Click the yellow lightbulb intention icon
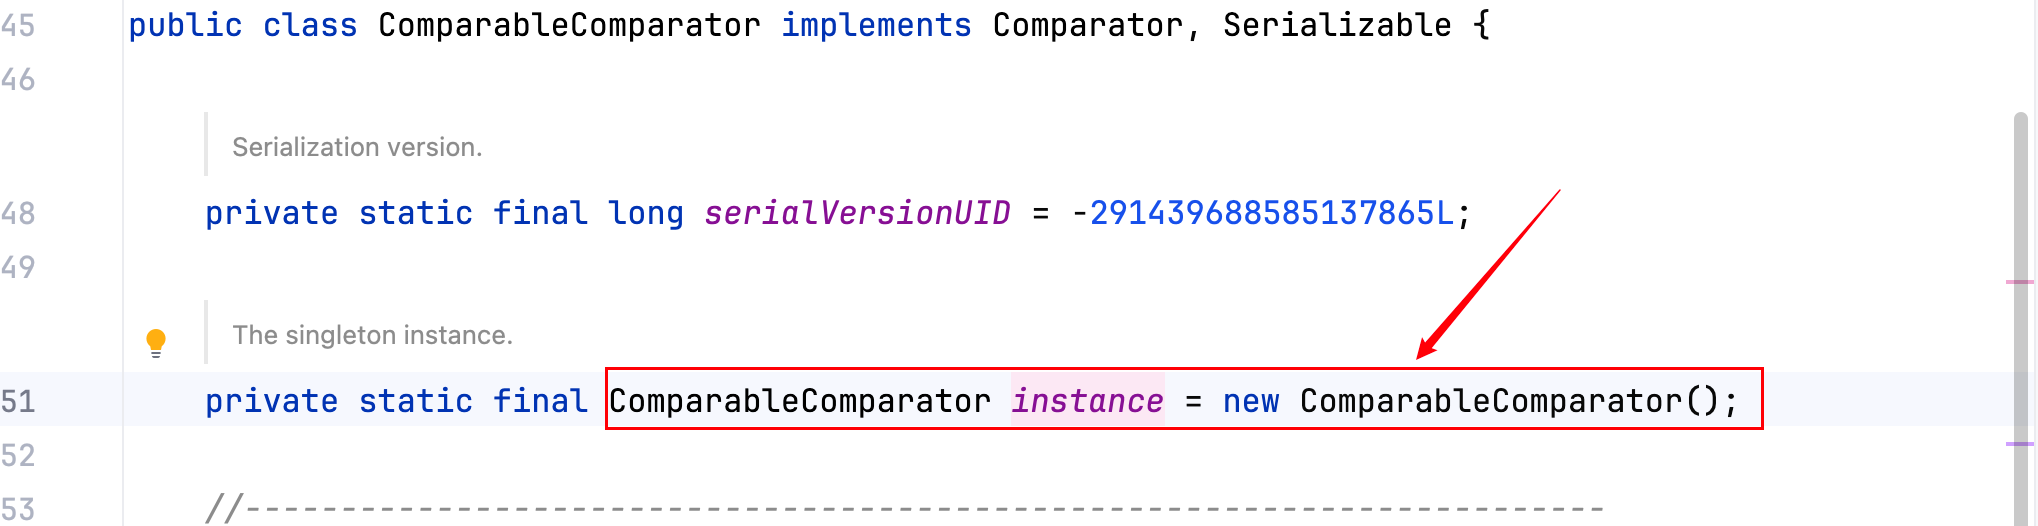2038x526 pixels. tap(156, 342)
